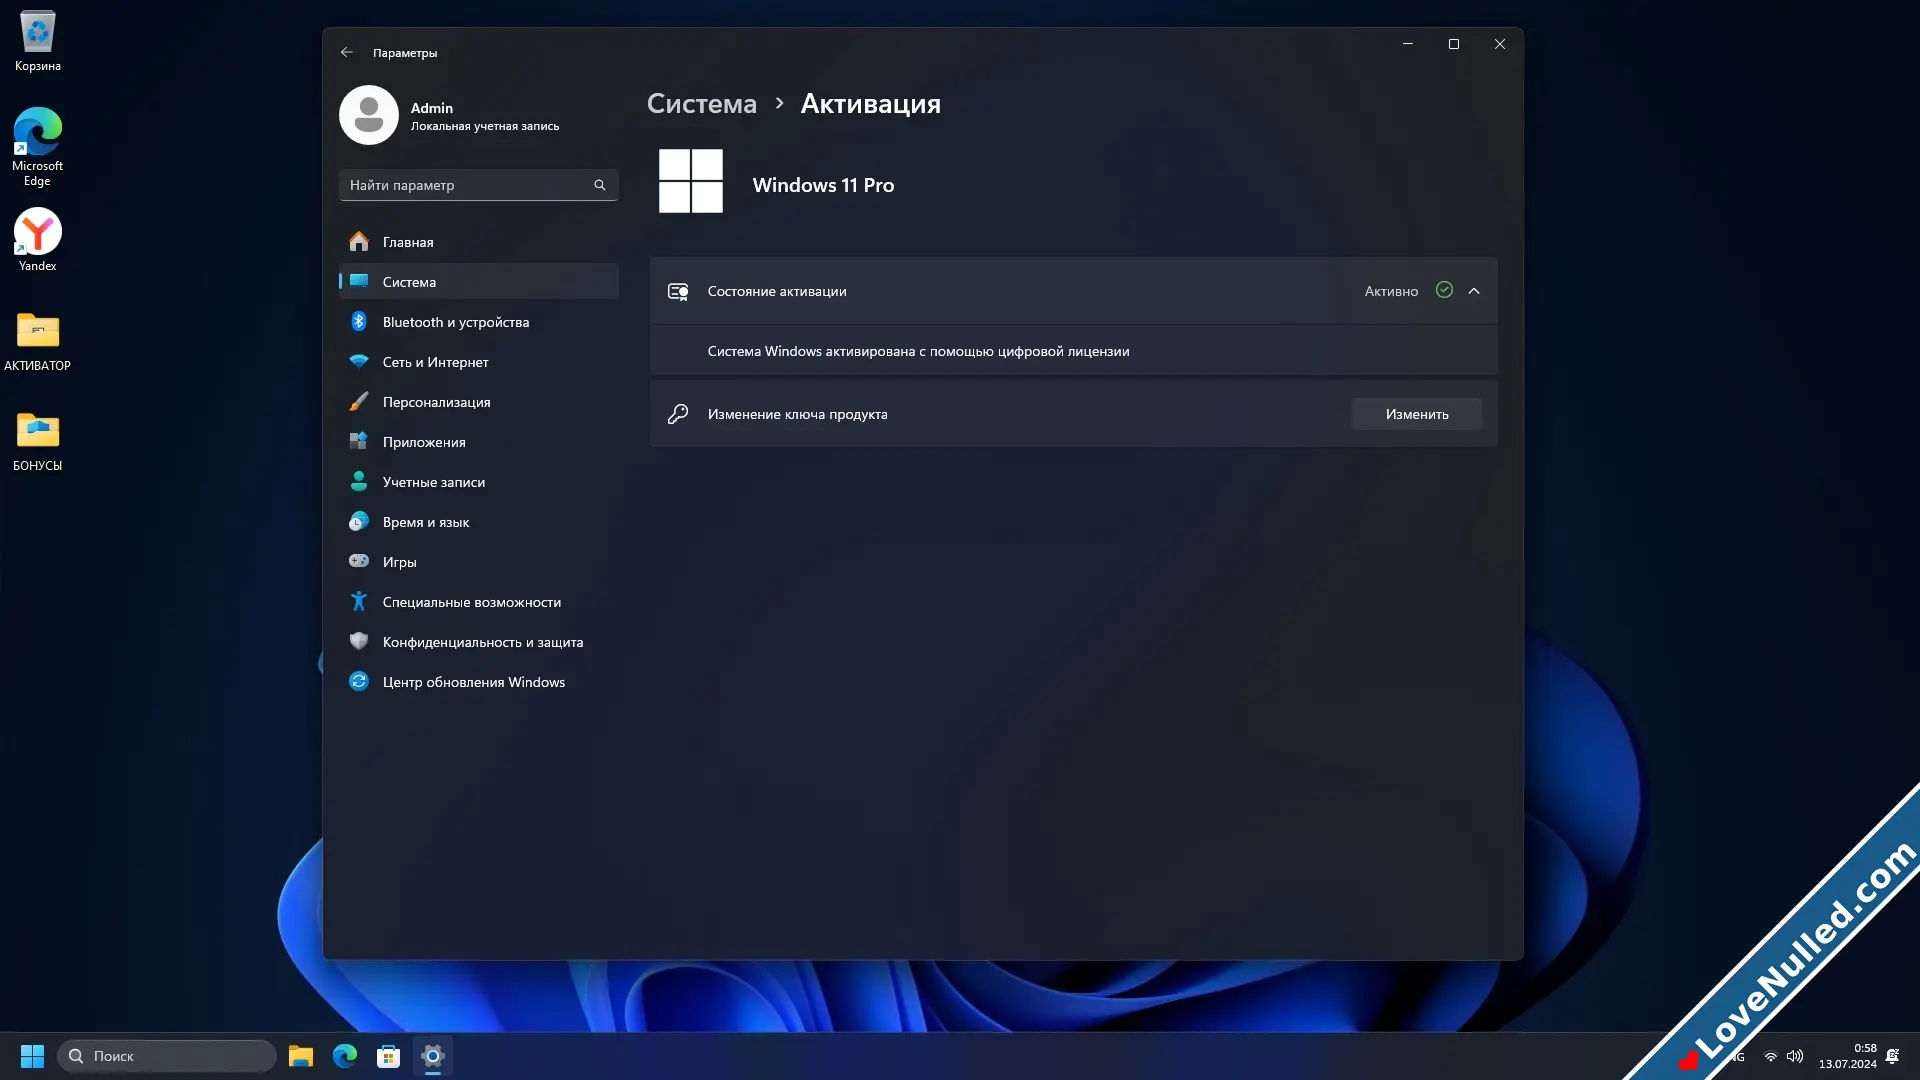Open Корзина on the desktop
The width and height of the screenshot is (1920, 1080).
coord(38,41)
